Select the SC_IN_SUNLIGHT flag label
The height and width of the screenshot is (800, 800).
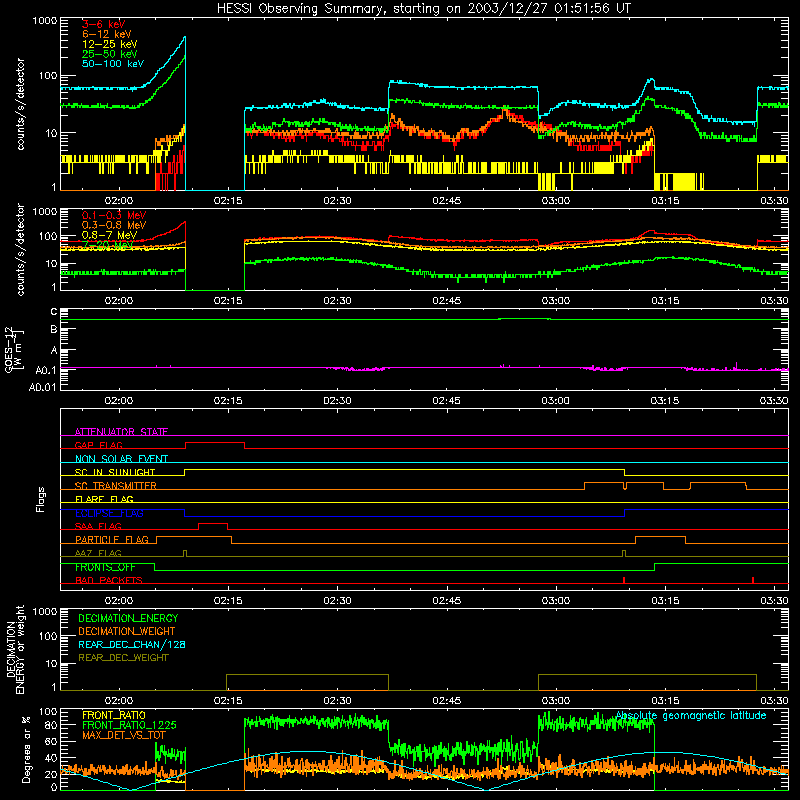(115, 472)
